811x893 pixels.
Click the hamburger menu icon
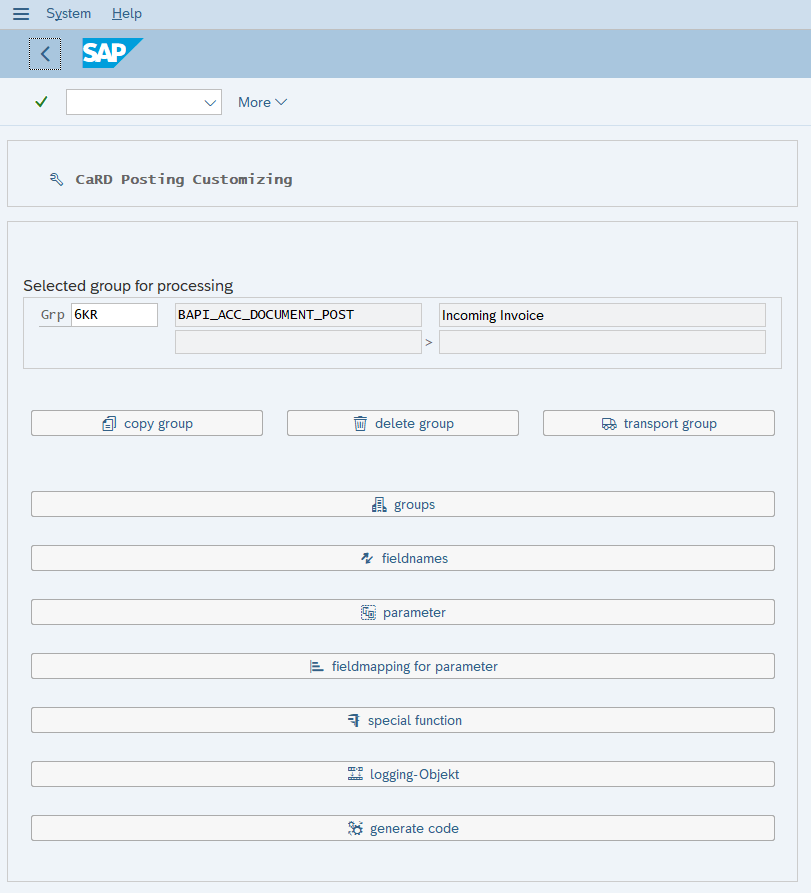pos(21,14)
